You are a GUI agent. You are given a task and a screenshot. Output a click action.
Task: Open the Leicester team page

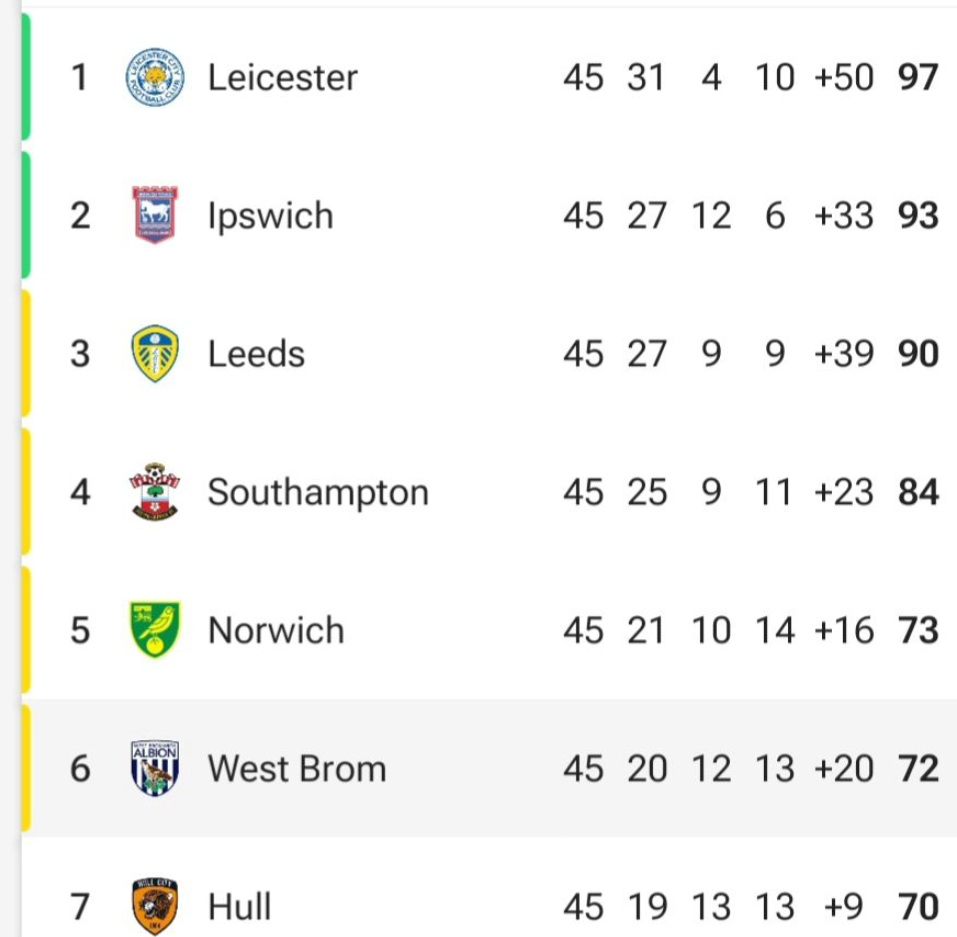click(x=283, y=78)
